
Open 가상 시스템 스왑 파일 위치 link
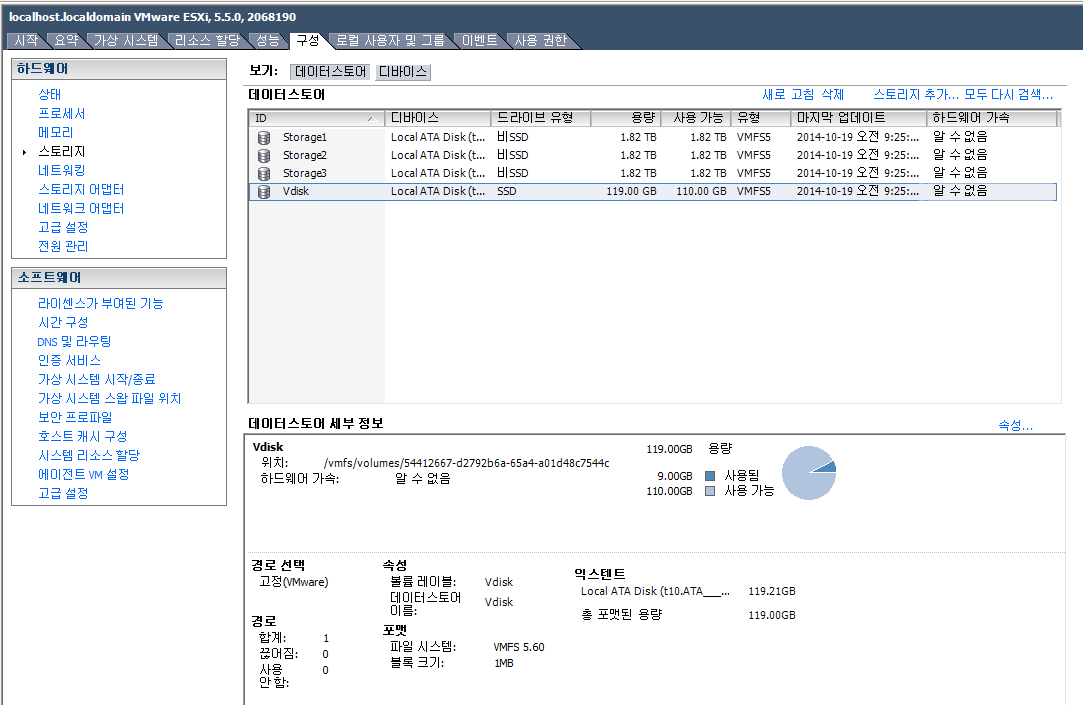coord(109,398)
